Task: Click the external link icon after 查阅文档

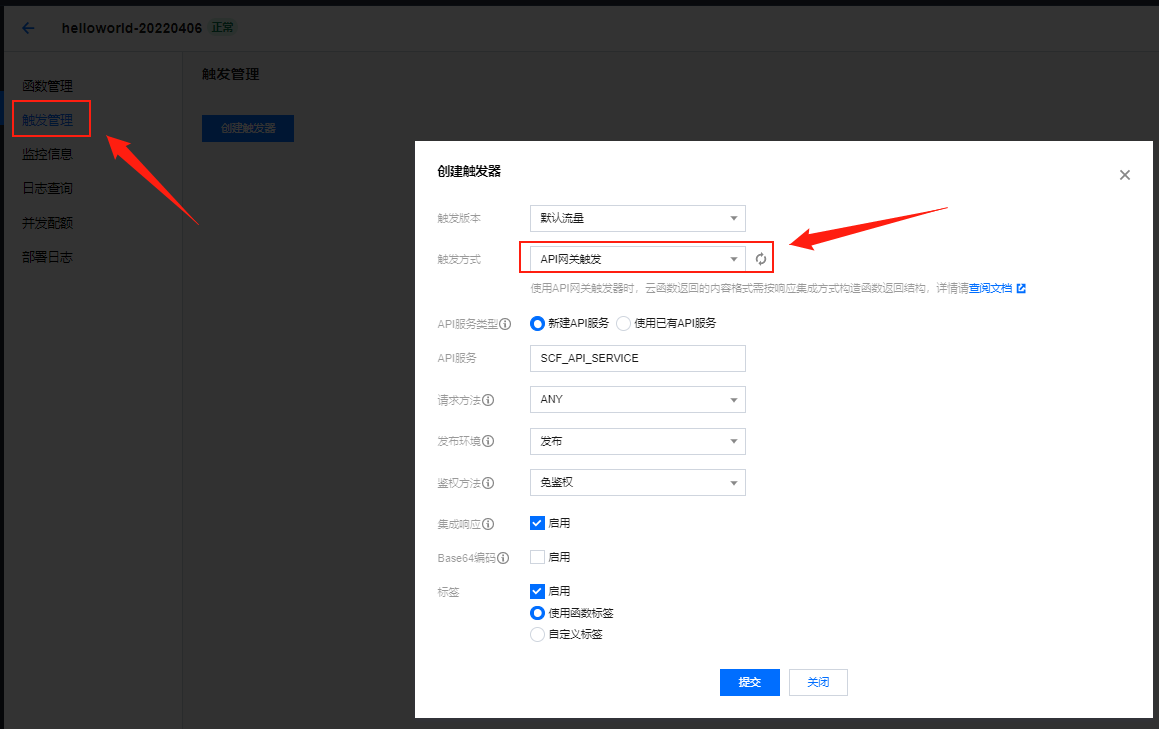Action: click(1022, 288)
